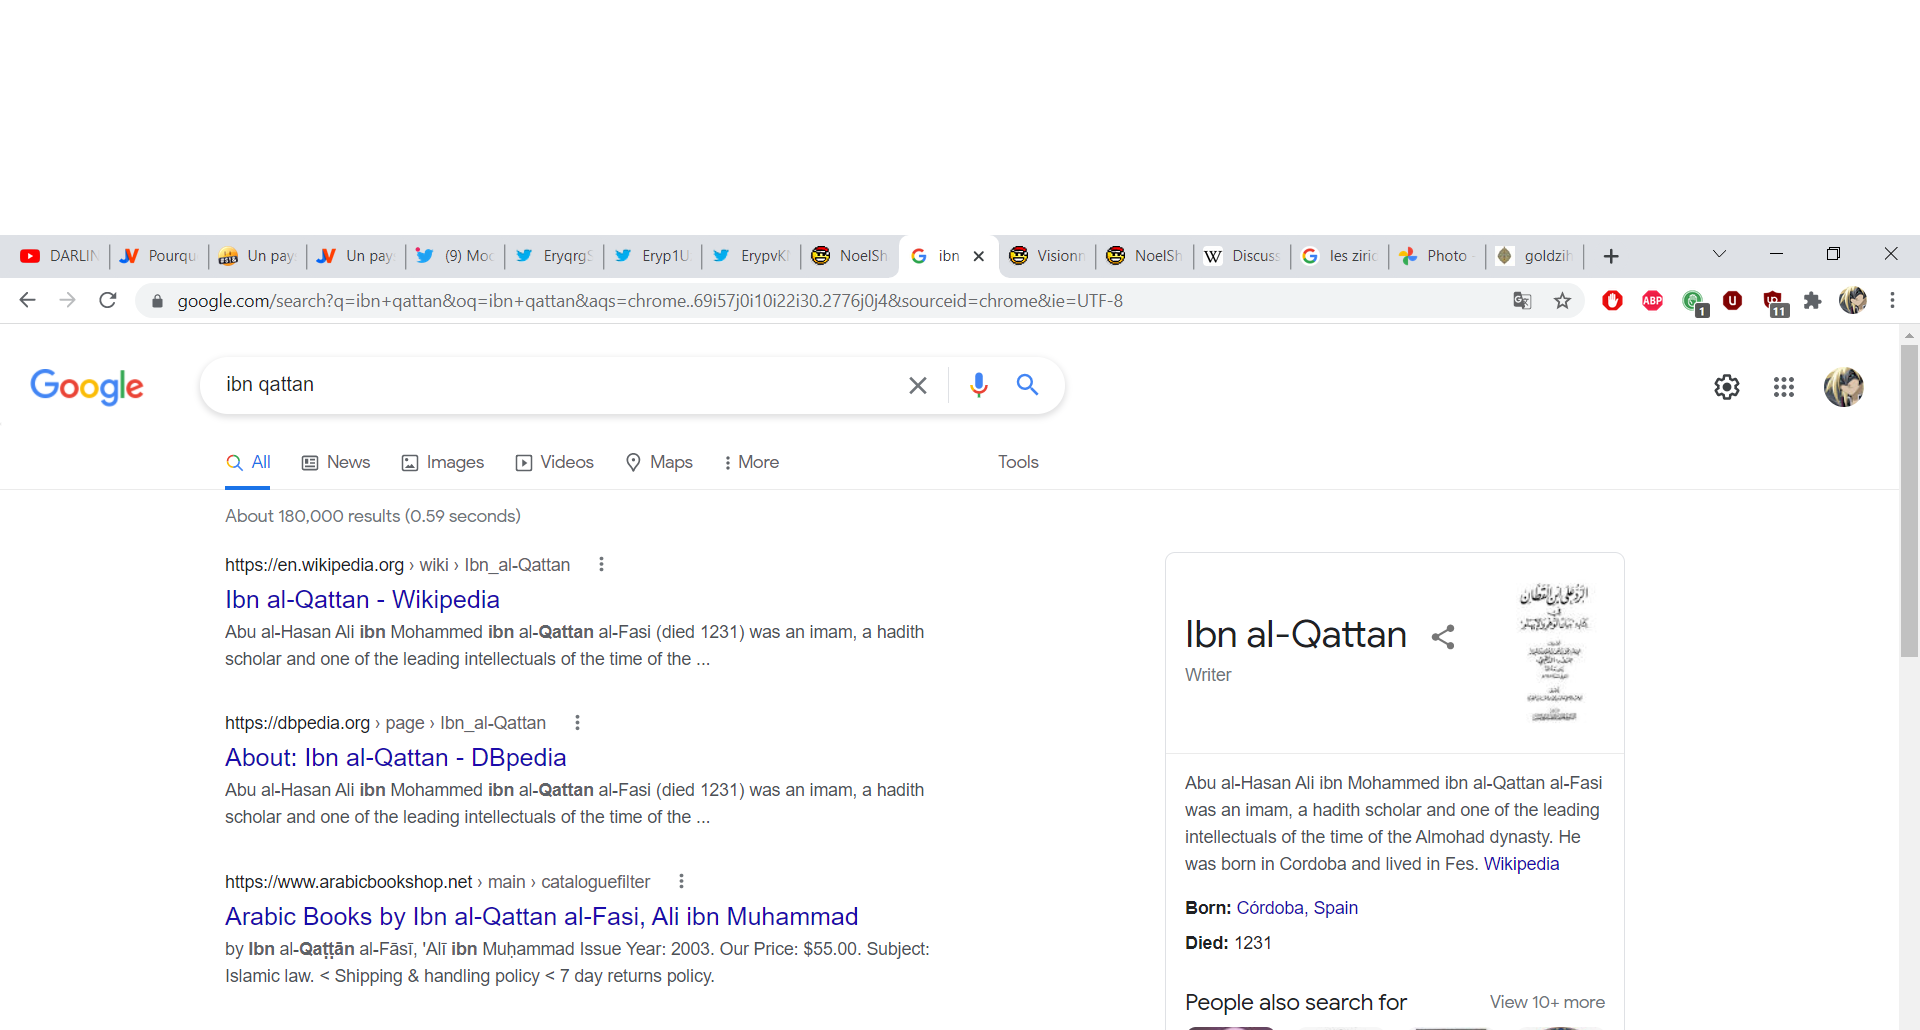Screen dimensions: 1920x1030
Task: Reload the current page
Action: point(108,301)
